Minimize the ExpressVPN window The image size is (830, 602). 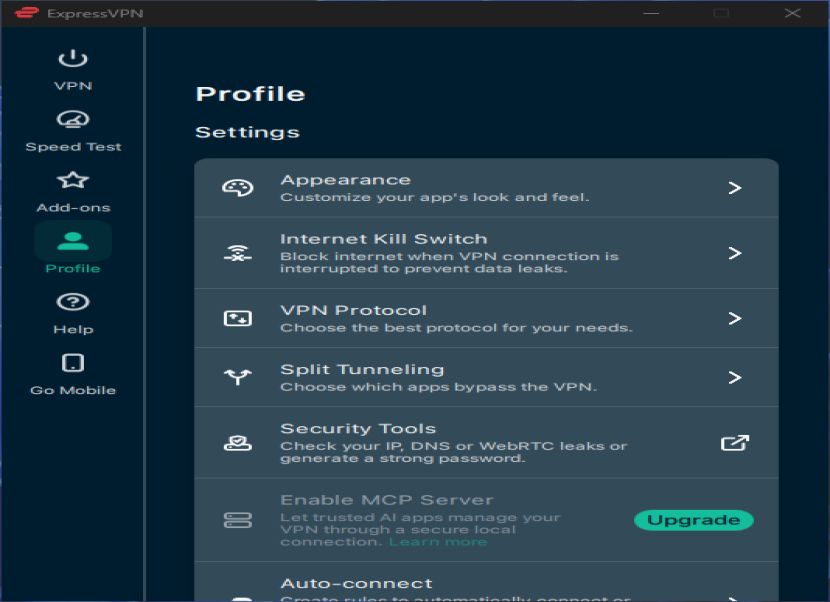pyautogui.click(x=651, y=13)
